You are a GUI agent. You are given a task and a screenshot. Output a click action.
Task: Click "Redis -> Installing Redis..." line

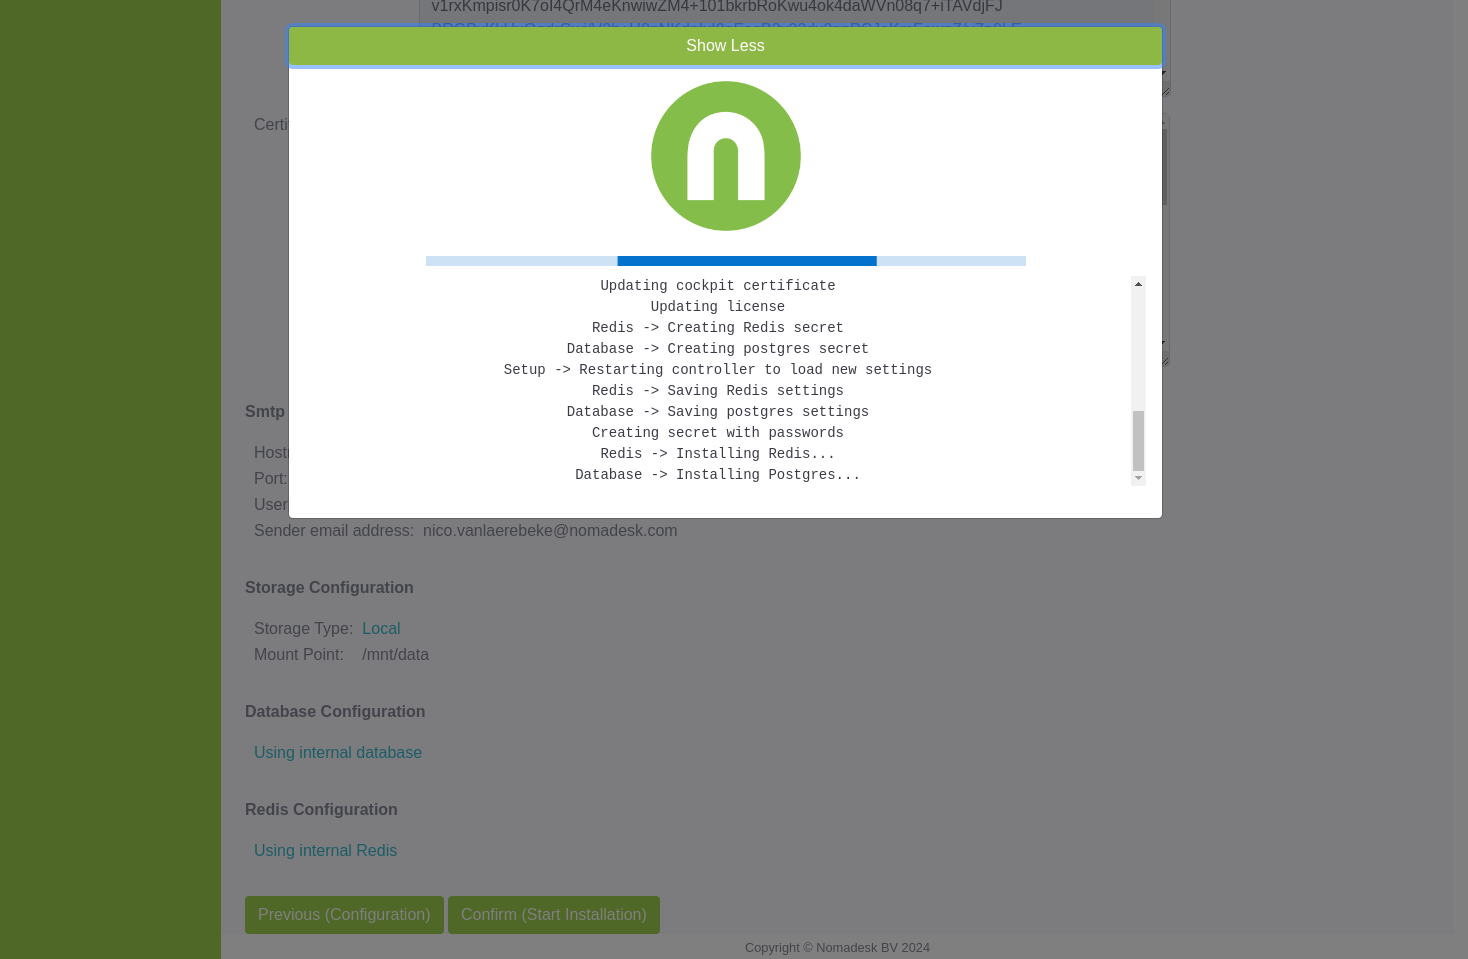(x=718, y=454)
